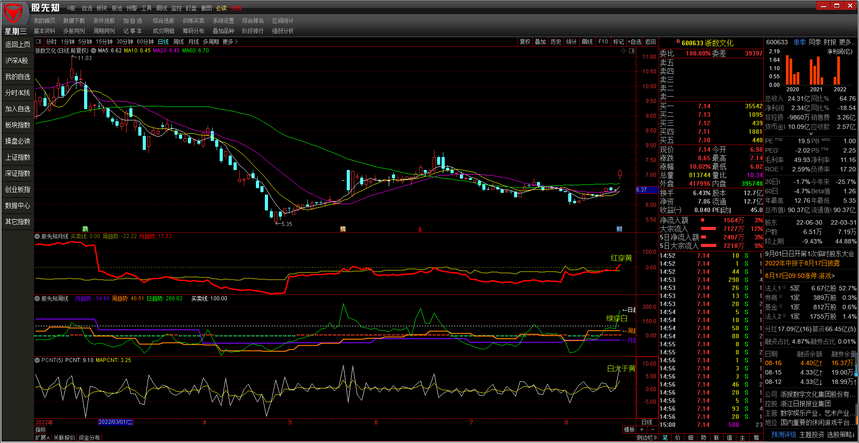The image size is (859, 443).
Task: Collapse the 股先知月线 indicator panel icon
Action: [38, 236]
